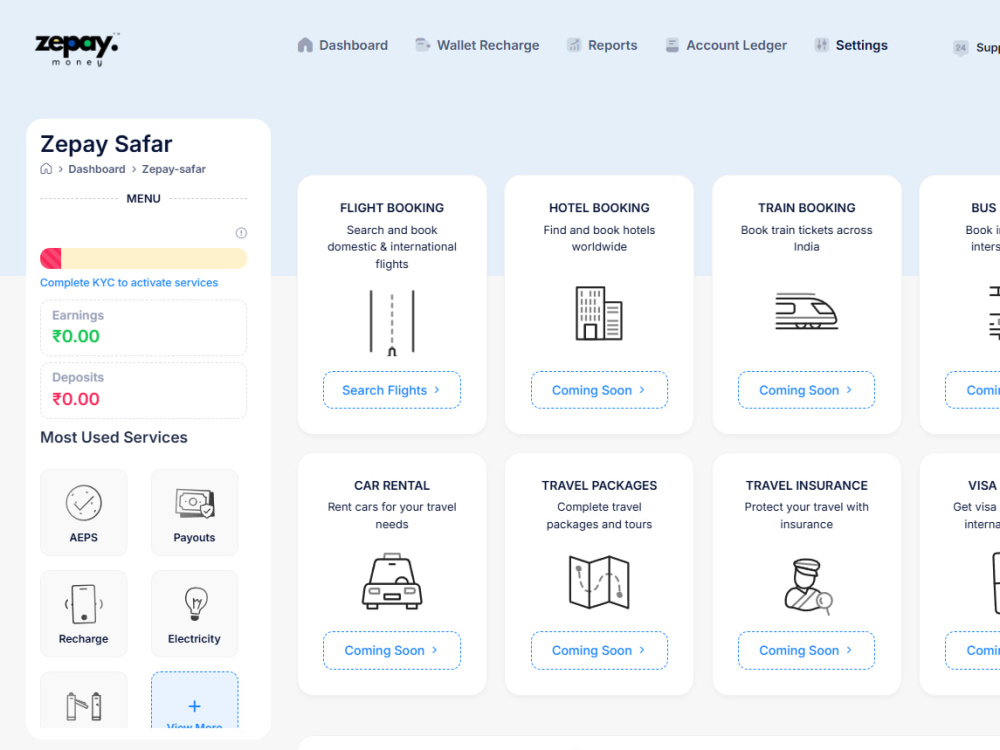Click the TRAIN BOOKING card title
1000x750 pixels.
(806, 208)
